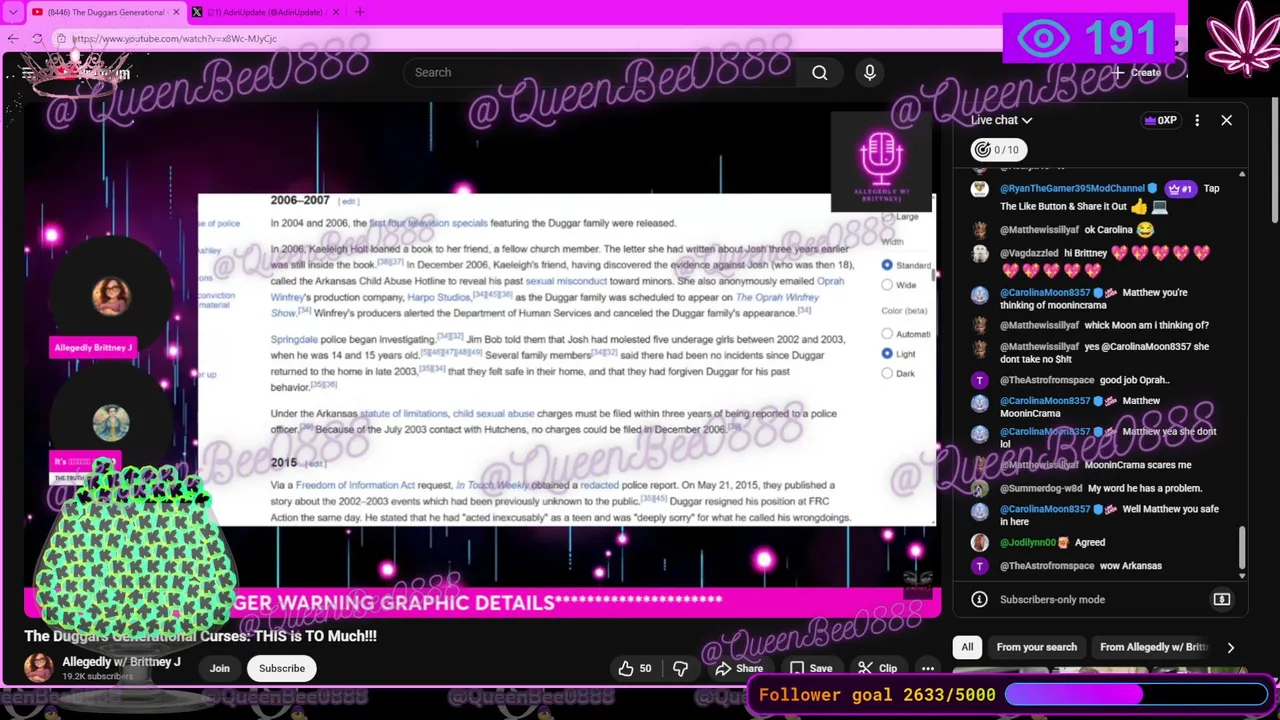Search with voice microphone
This screenshot has width=1280, height=720.
point(870,72)
